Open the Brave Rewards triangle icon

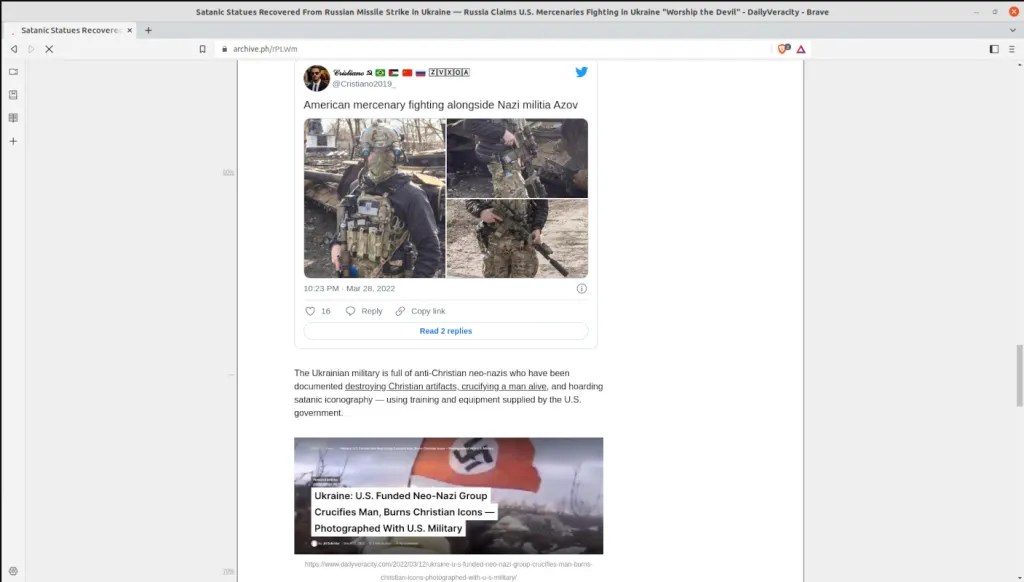801,49
